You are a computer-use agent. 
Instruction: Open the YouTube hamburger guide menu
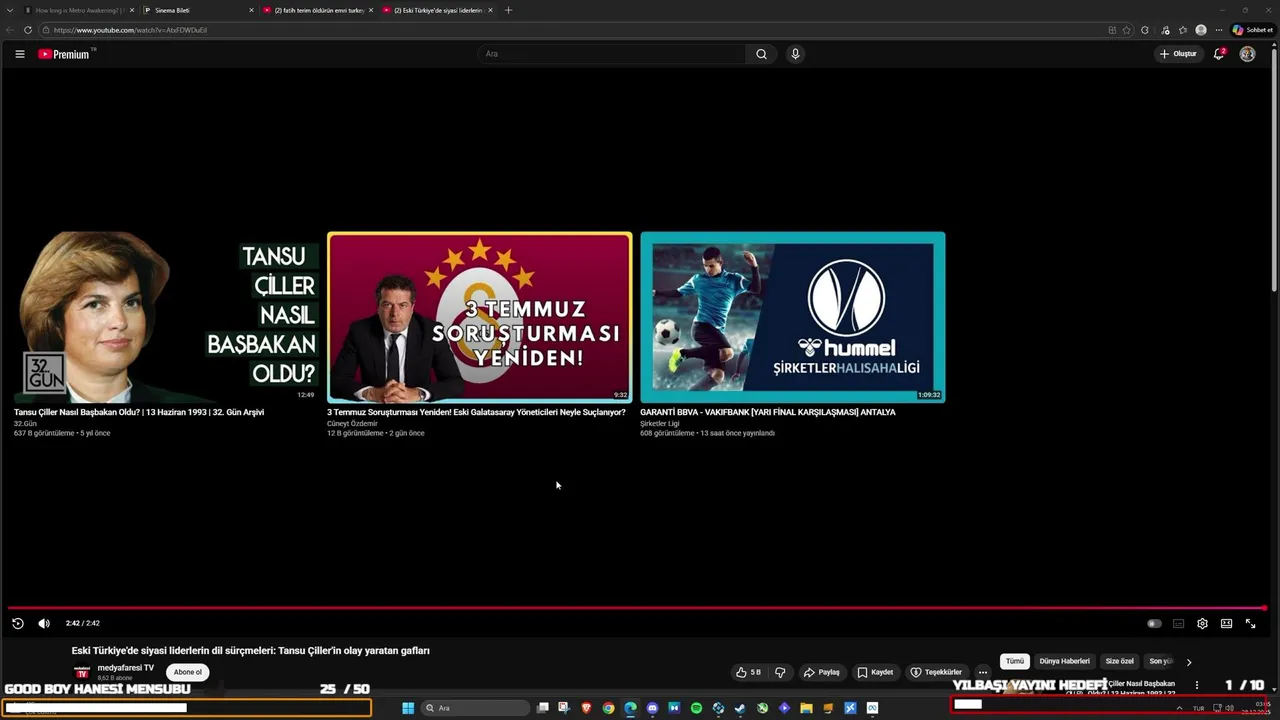[x=19, y=54]
